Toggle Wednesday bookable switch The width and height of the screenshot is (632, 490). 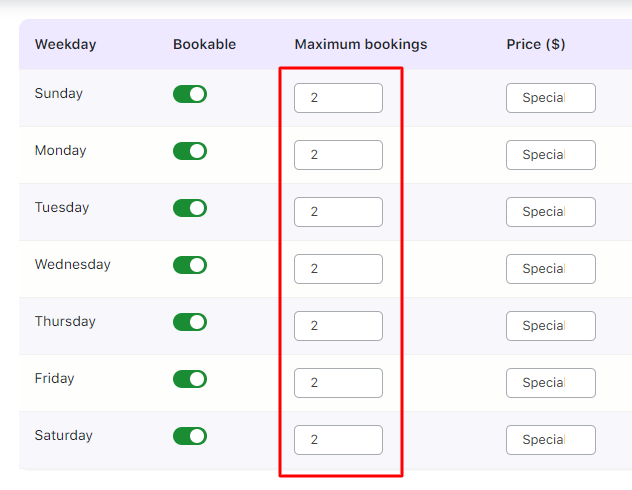(190, 265)
